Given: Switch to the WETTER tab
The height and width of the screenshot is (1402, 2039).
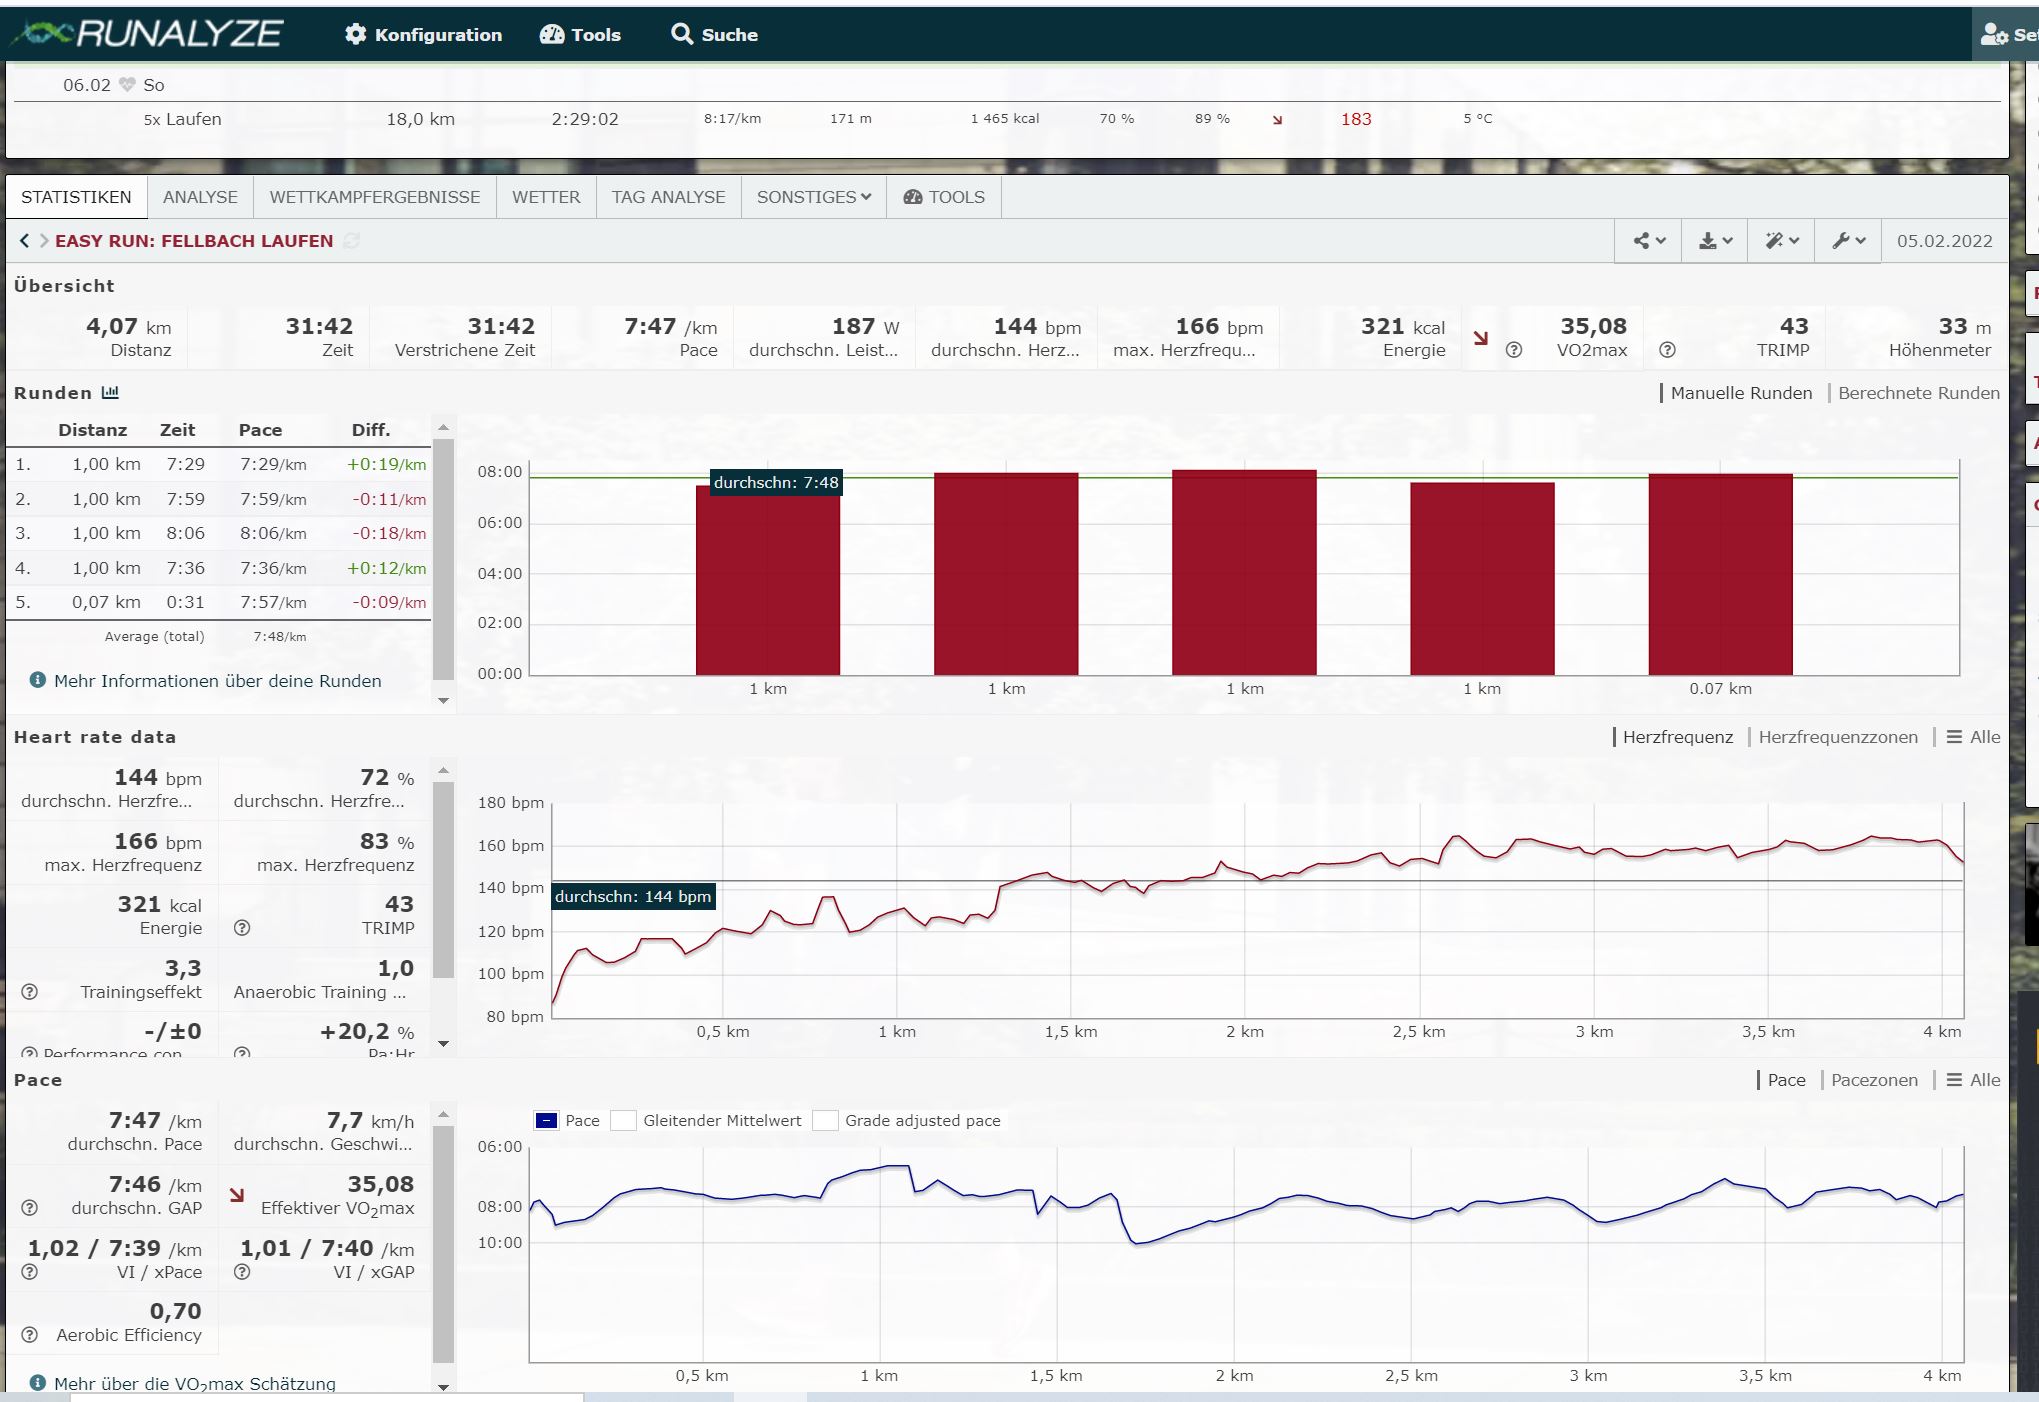Looking at the screenshot, I should tap(546, 197).
